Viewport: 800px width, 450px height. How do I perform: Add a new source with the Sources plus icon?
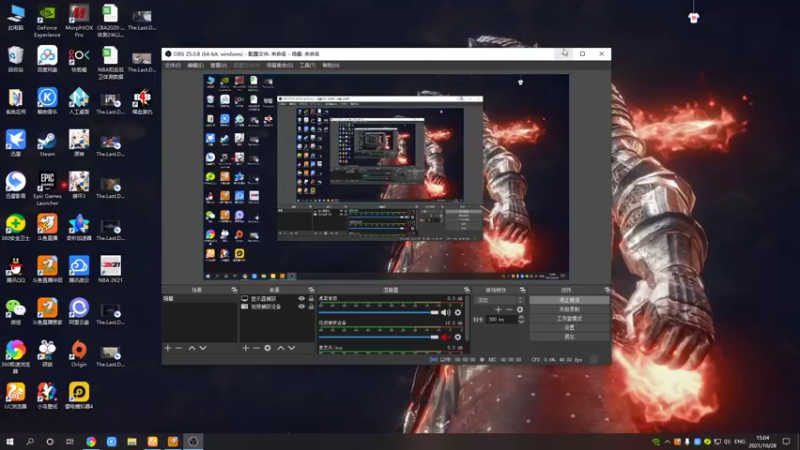point(245,348)
